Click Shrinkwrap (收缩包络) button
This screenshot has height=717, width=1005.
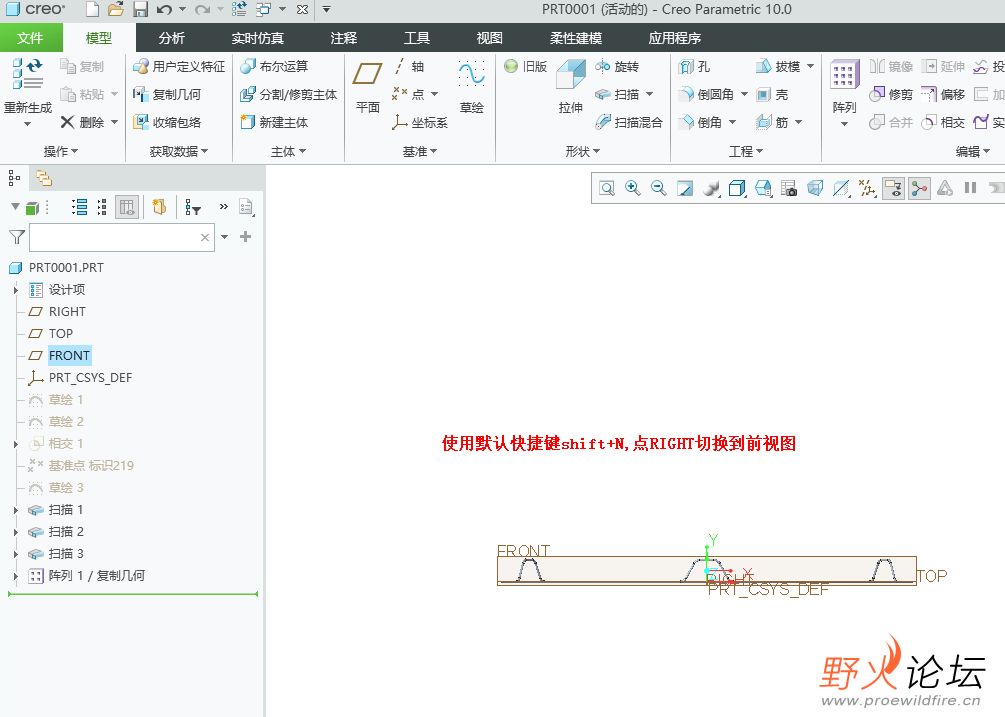167,122
